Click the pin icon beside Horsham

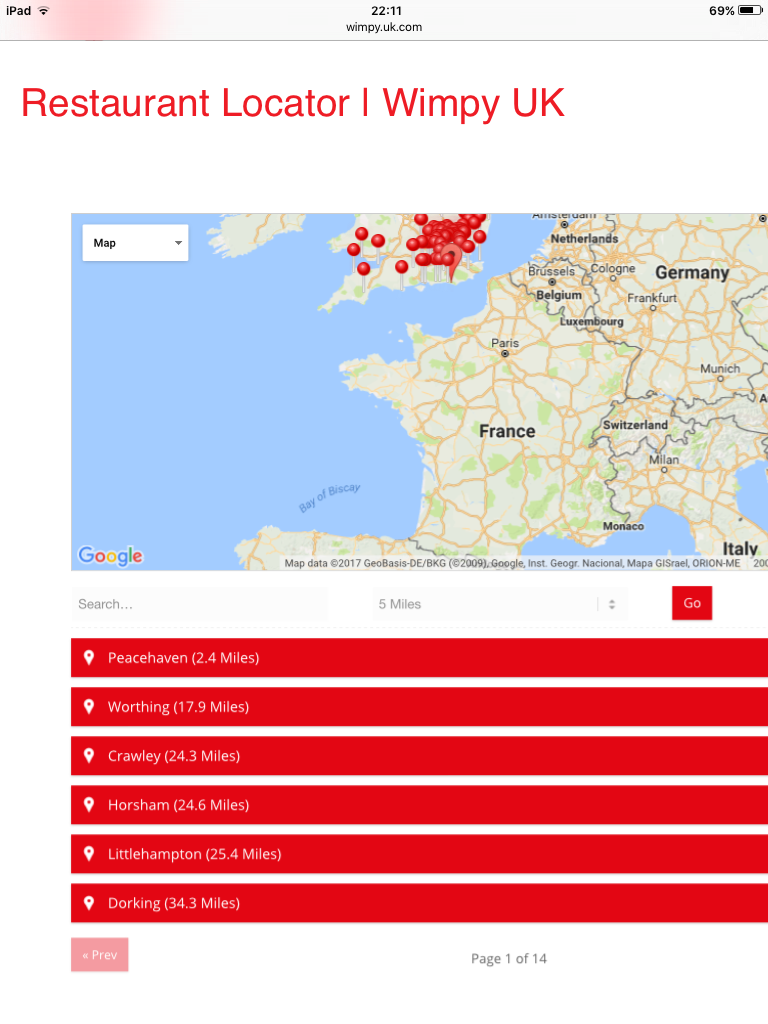coord(89,805)
